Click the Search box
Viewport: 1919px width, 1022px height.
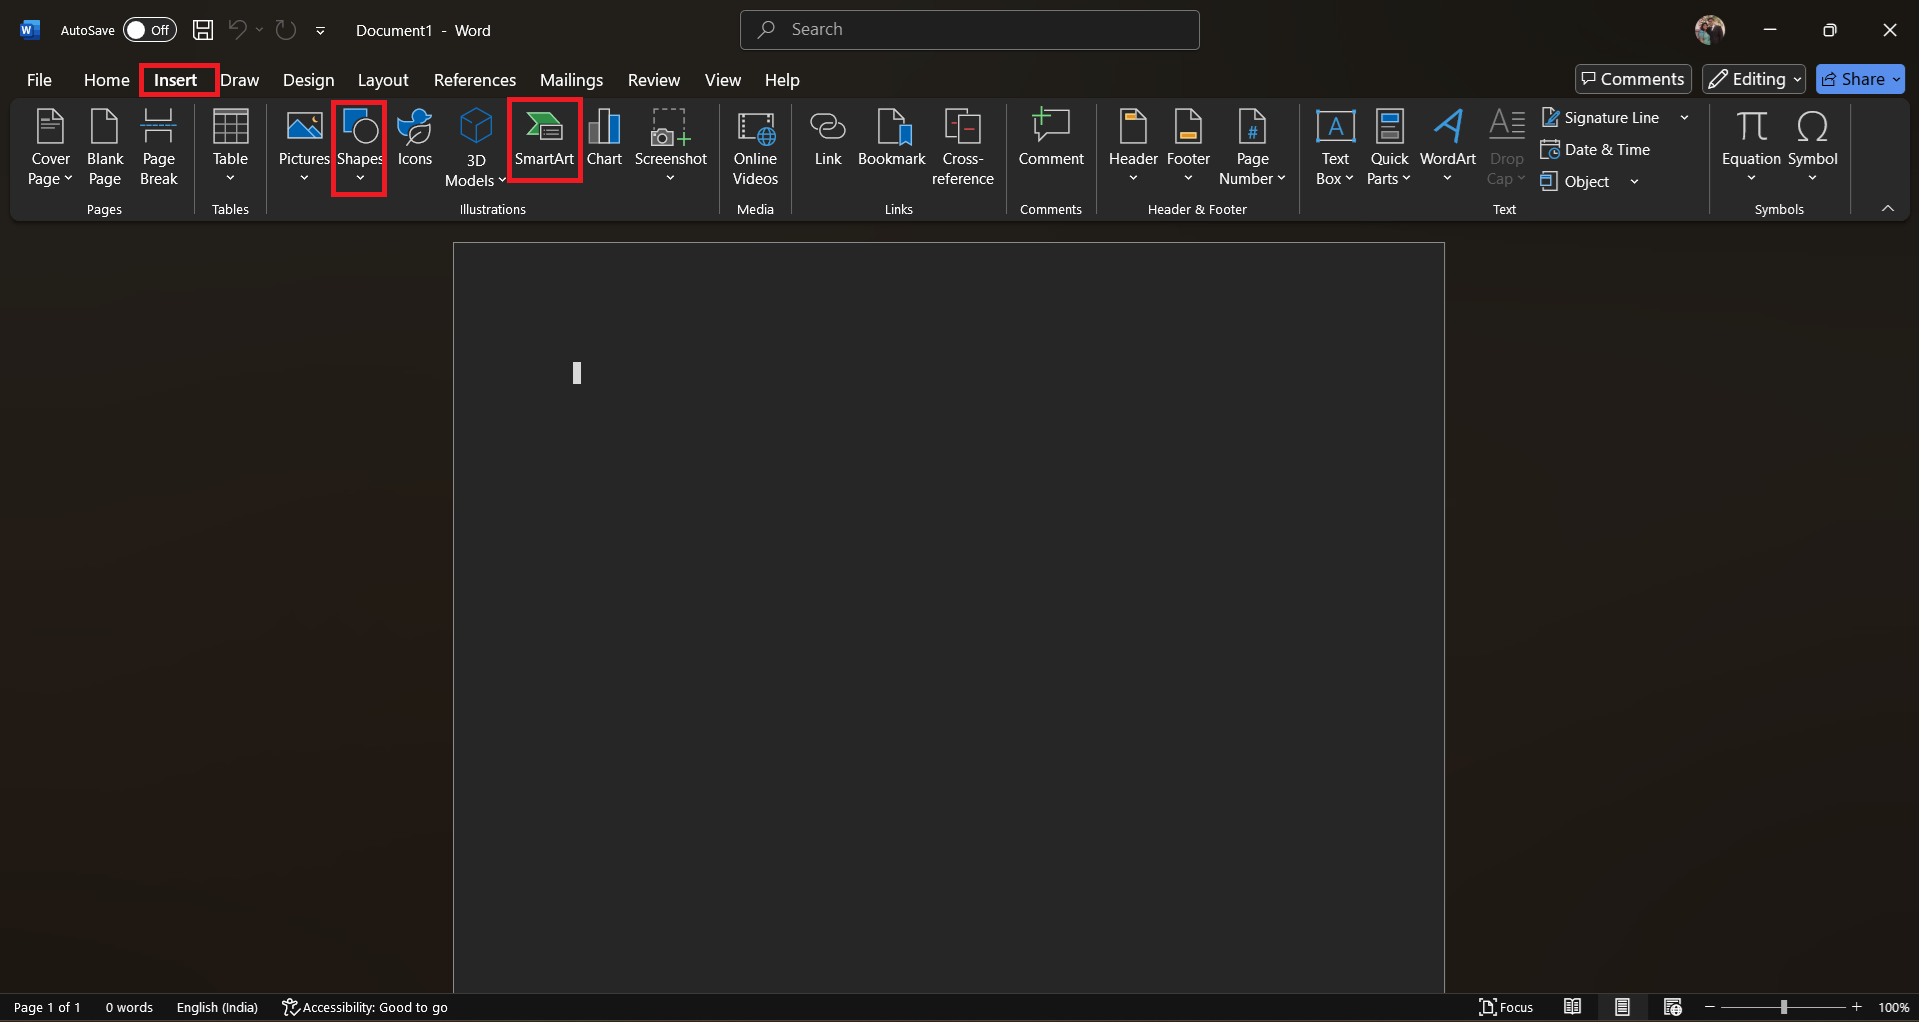click(970, 30)
